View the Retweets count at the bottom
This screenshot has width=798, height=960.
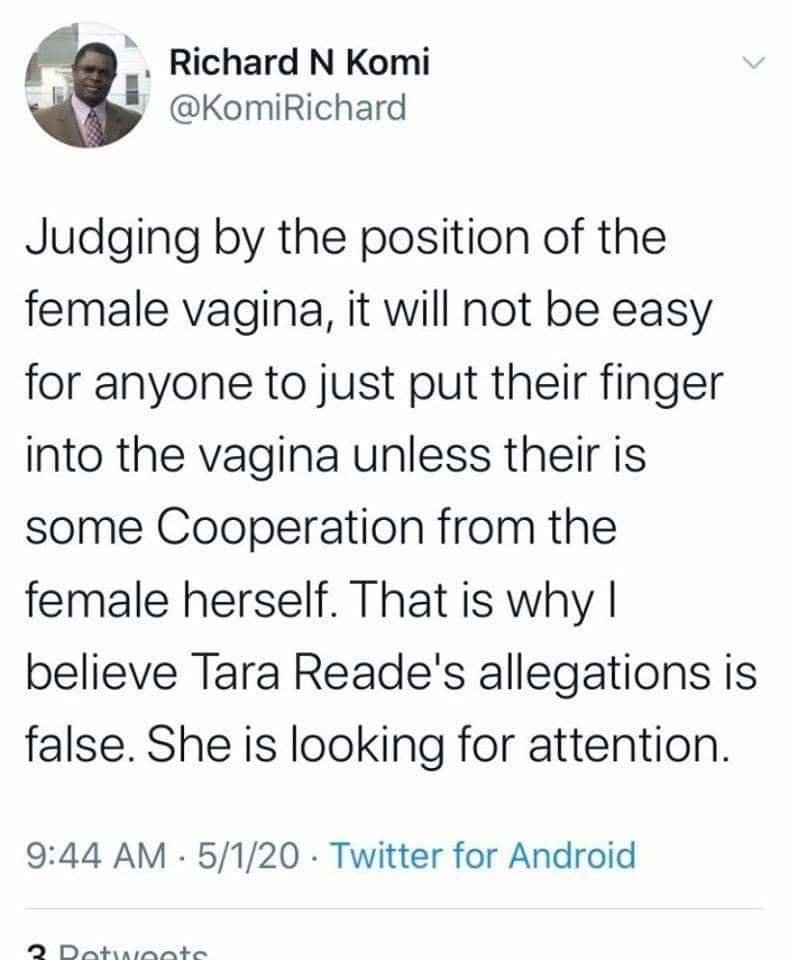point(118,952)
